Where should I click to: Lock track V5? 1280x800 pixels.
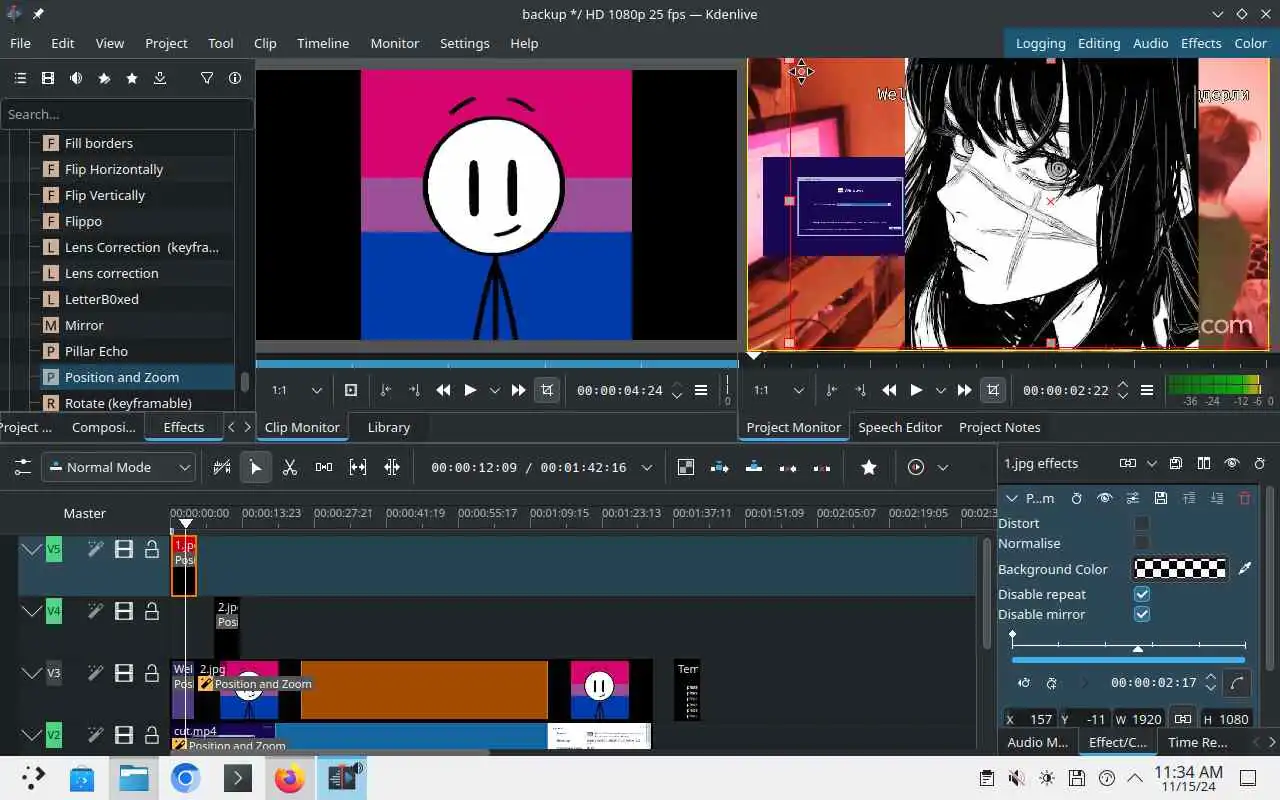(152, 549)
